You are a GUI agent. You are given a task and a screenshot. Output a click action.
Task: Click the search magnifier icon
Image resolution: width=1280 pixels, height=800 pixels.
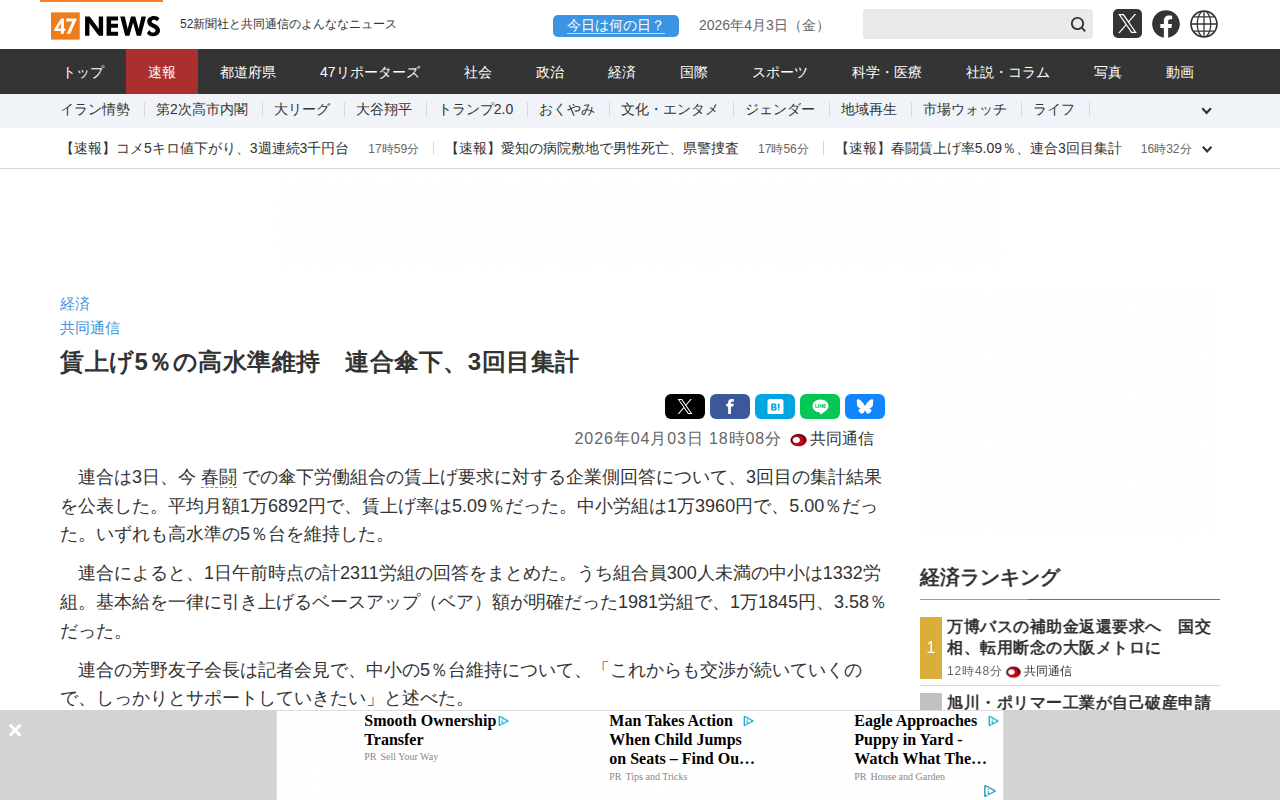(1078, 24)
